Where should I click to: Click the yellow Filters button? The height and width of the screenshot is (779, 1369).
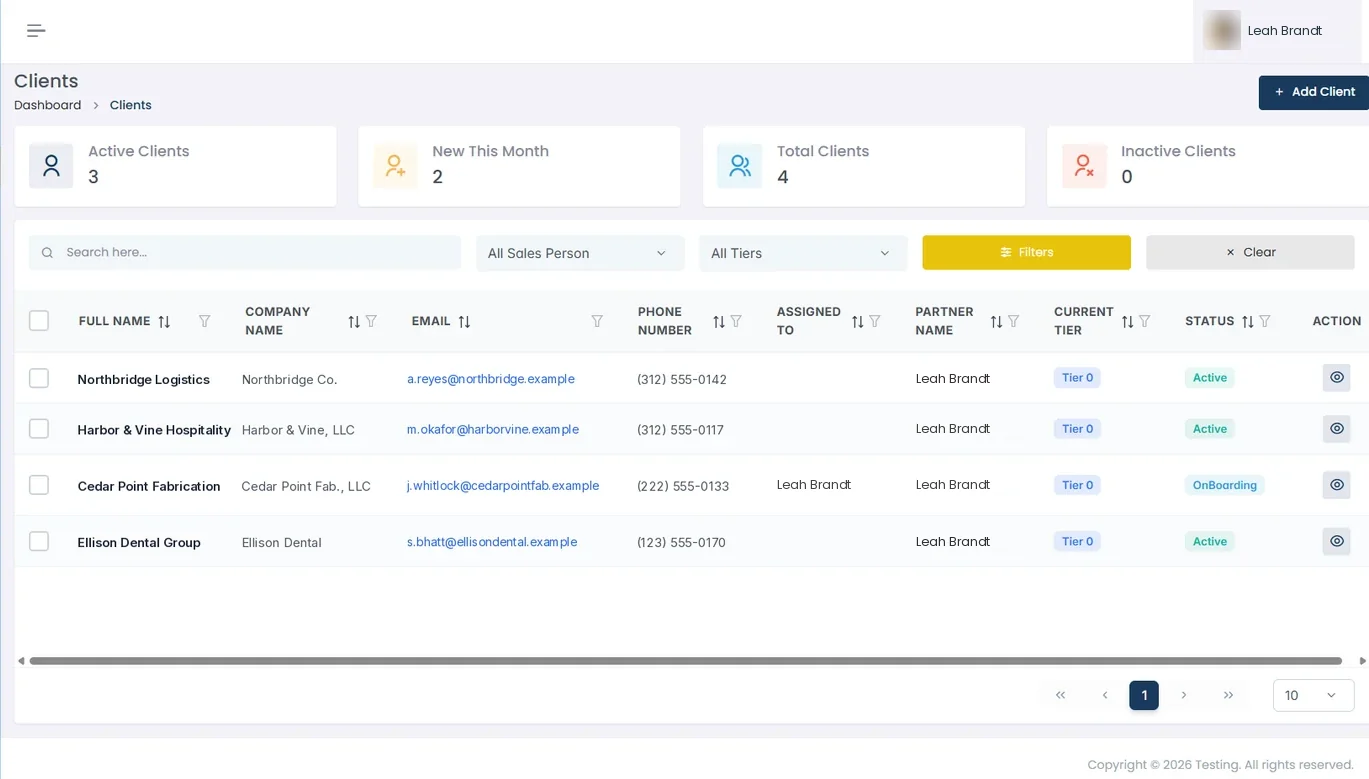pyautogui.click(x=1026, y=253)
